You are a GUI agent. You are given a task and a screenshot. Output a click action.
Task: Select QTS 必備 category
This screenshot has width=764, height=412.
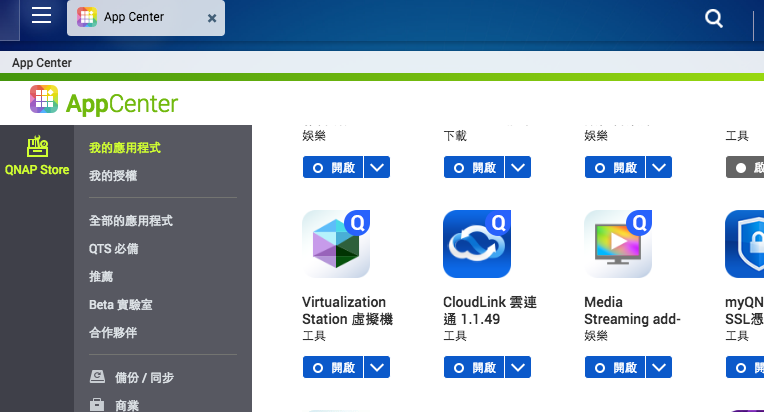(x=114, y=248)
